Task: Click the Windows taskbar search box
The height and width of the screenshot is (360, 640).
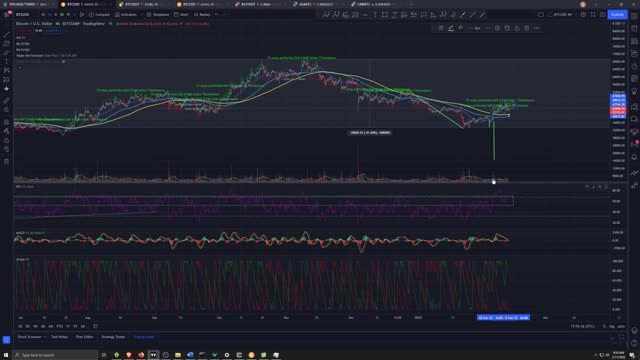Action: (x=55, y=355)
